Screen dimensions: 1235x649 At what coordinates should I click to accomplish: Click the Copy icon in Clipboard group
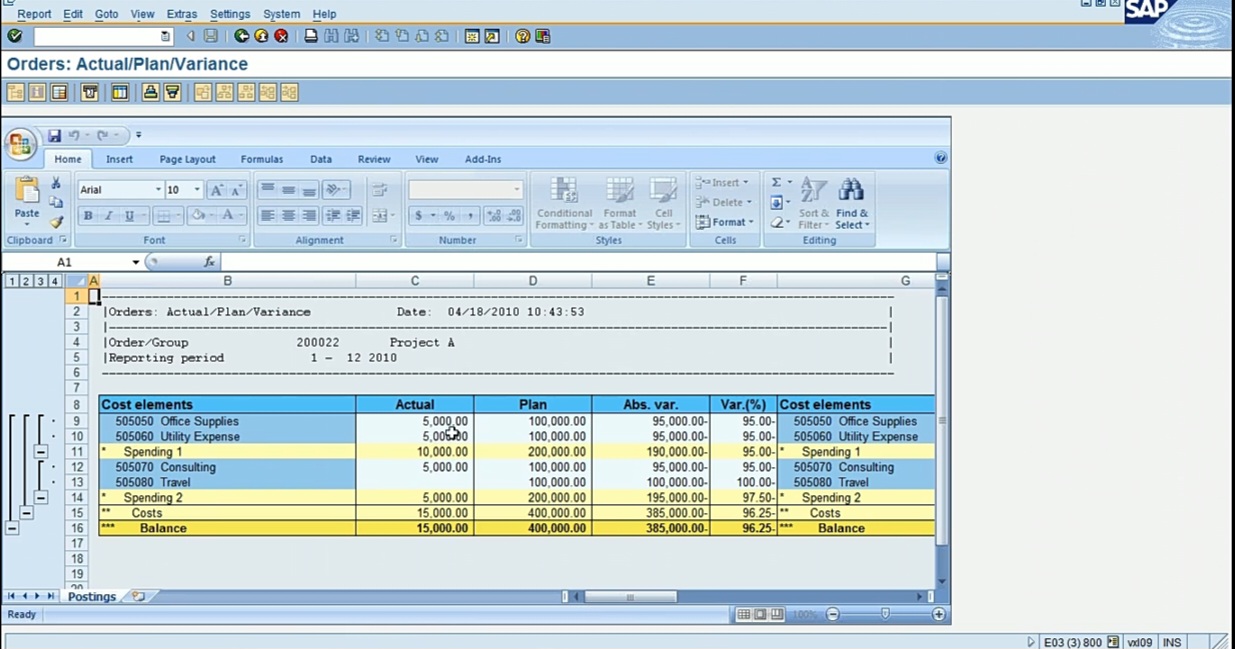click(56, 202)
